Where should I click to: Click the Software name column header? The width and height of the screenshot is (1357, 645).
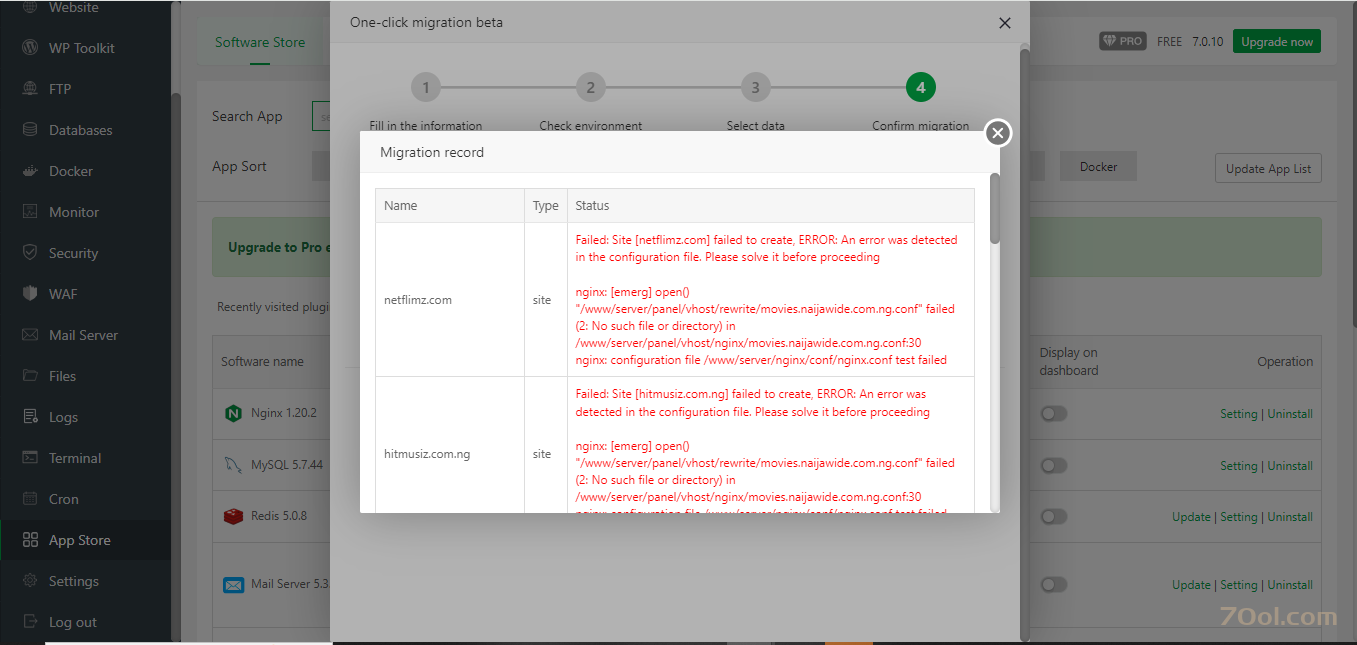pyautogui.click(x=262, y=362)
